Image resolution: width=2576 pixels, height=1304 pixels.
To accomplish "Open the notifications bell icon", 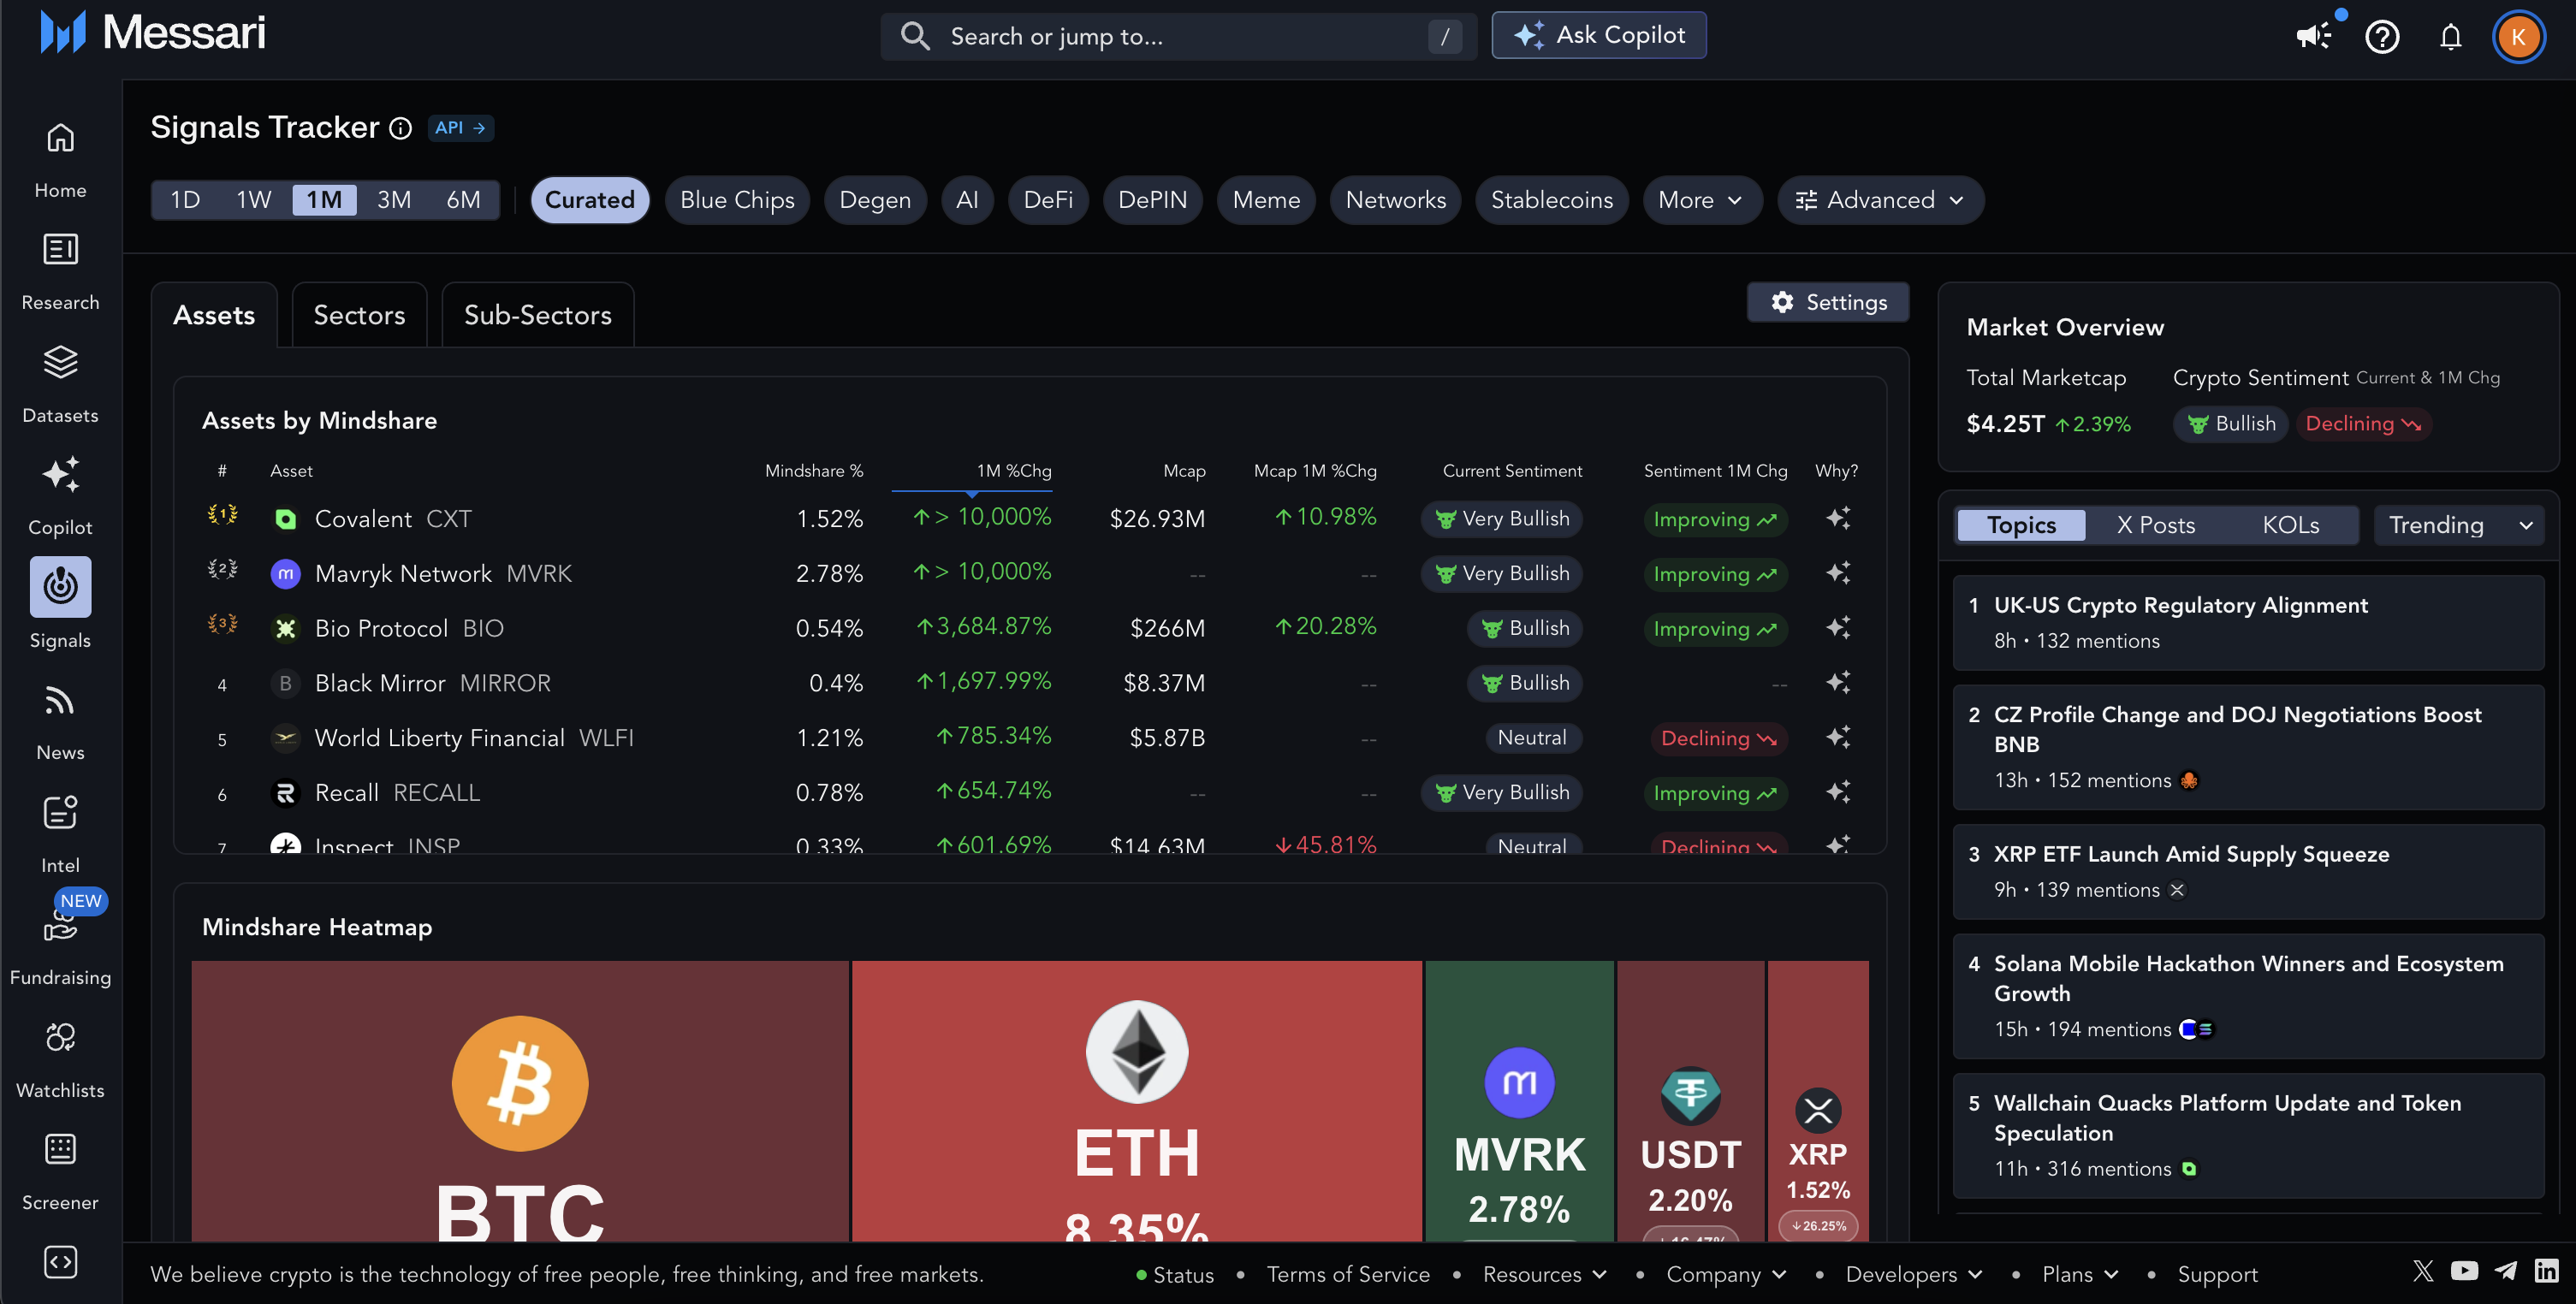I will (x=2450, y=37).
